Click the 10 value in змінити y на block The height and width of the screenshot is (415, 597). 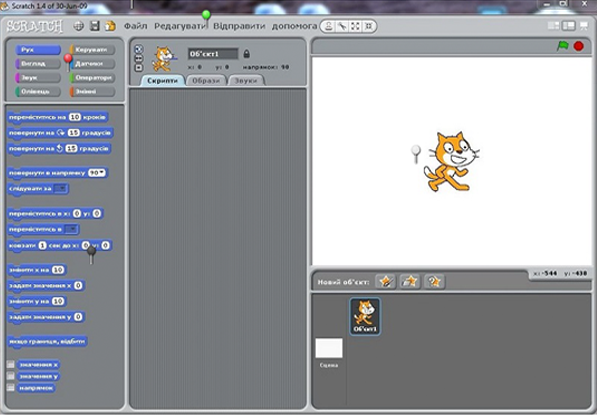[x=57, y=301]
